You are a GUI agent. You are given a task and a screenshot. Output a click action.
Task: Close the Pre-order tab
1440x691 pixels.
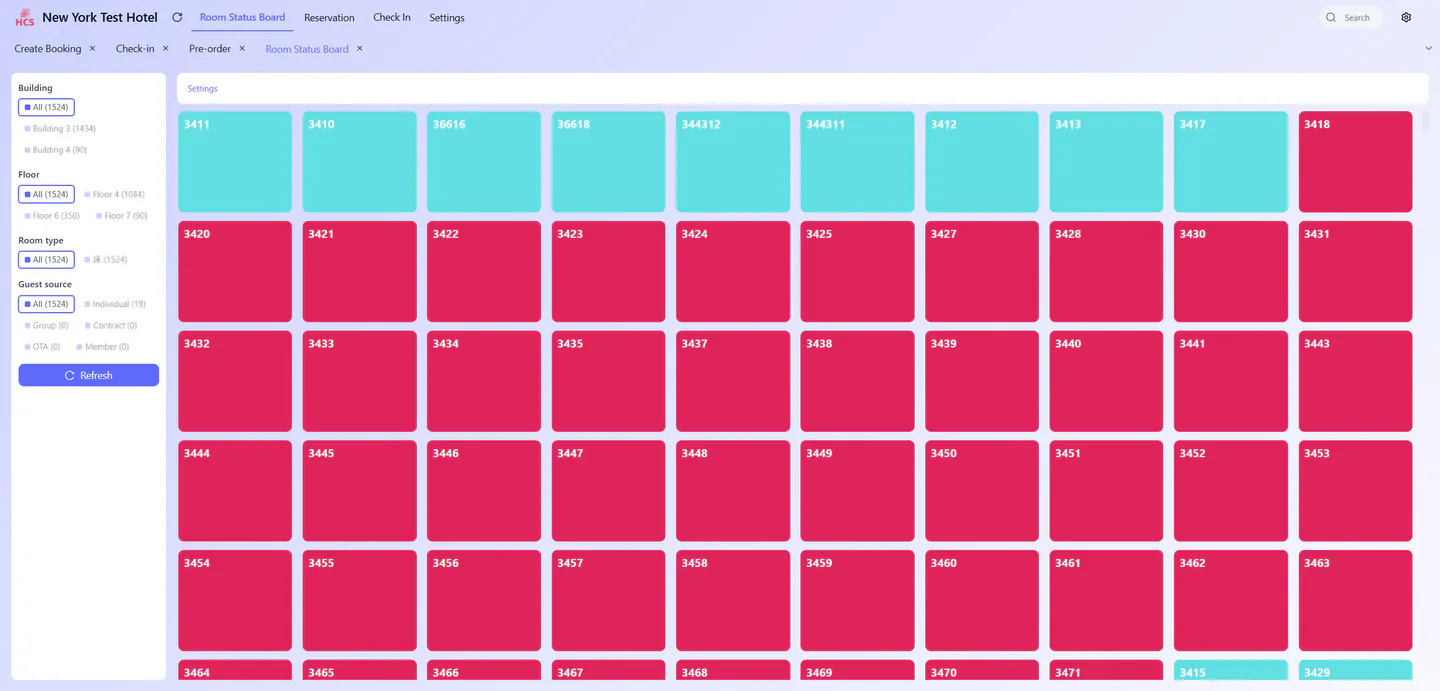242,48
